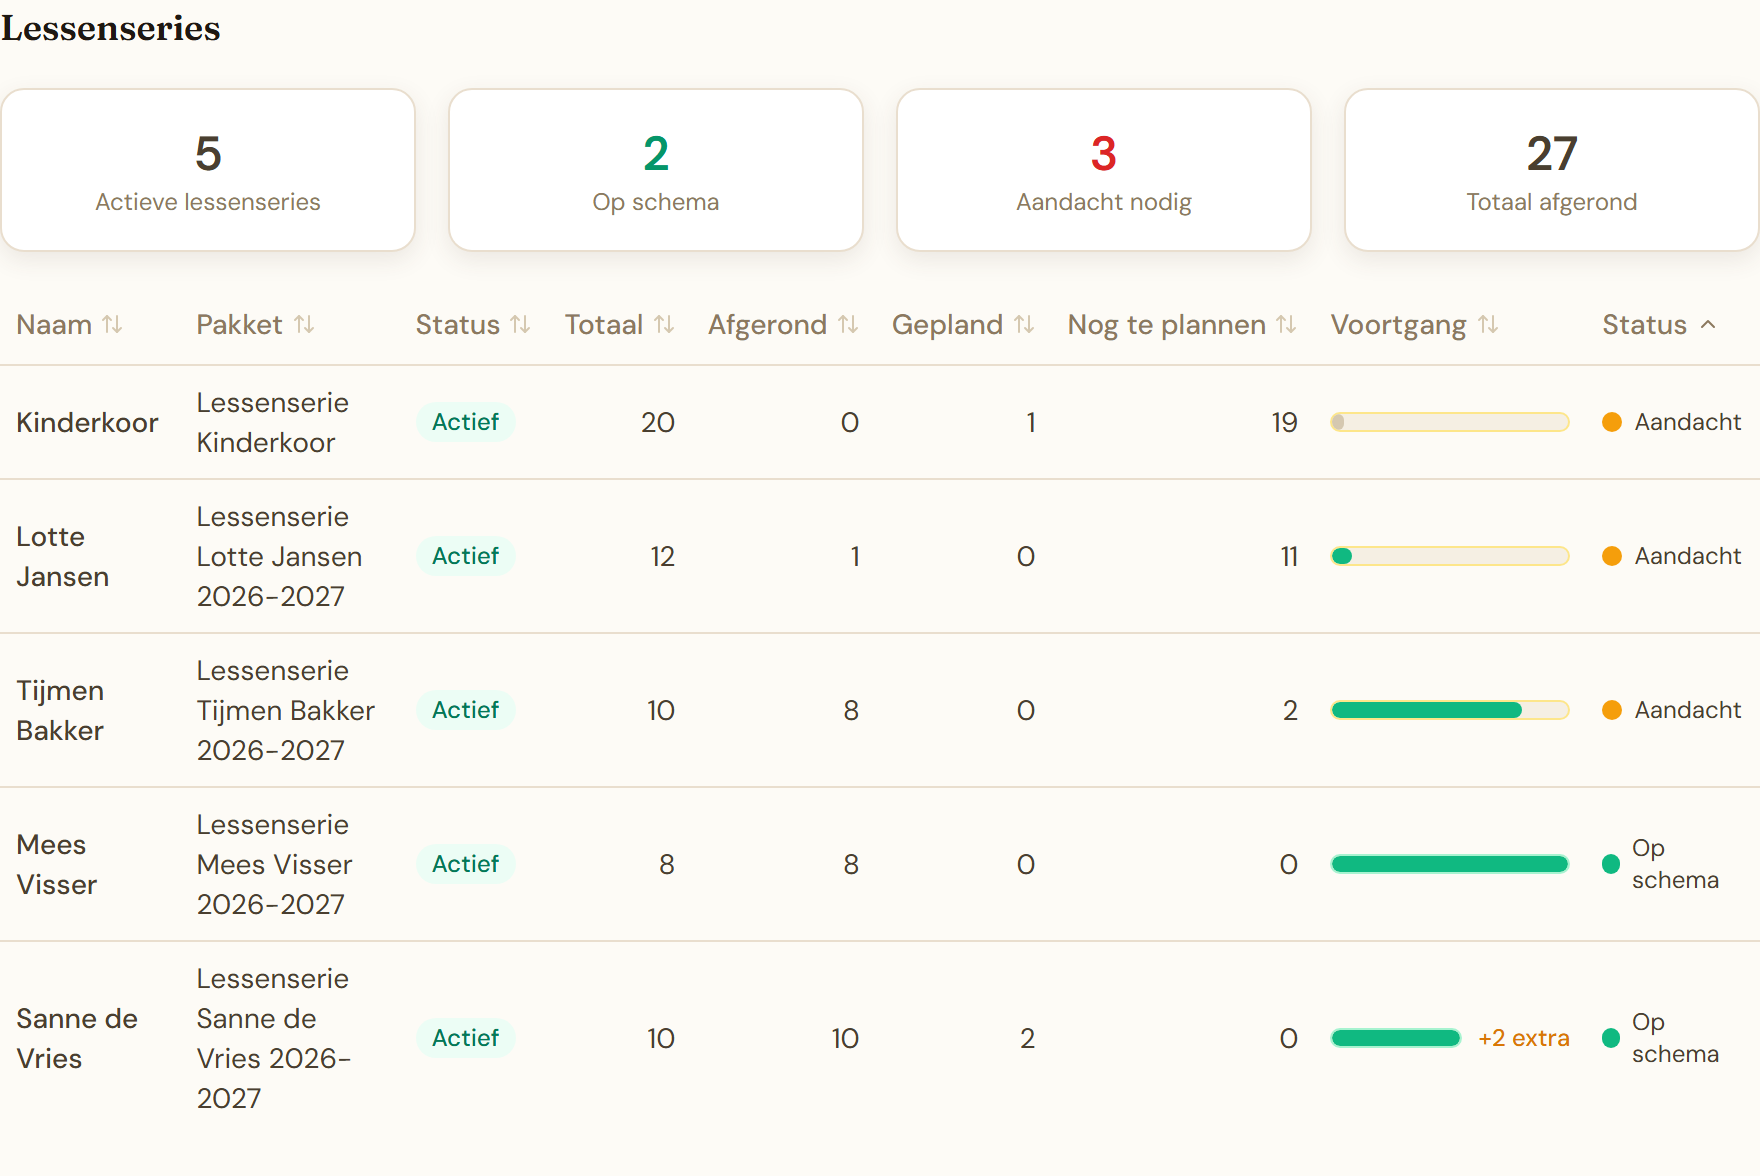
Task: Click the Actief badge in Lotte Jansen row
Action: (x=466, y=556)
